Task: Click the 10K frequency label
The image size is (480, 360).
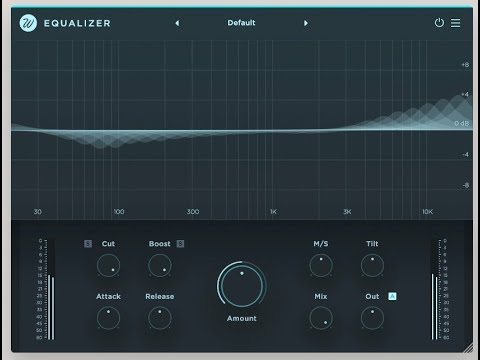Action: (428, 212)
